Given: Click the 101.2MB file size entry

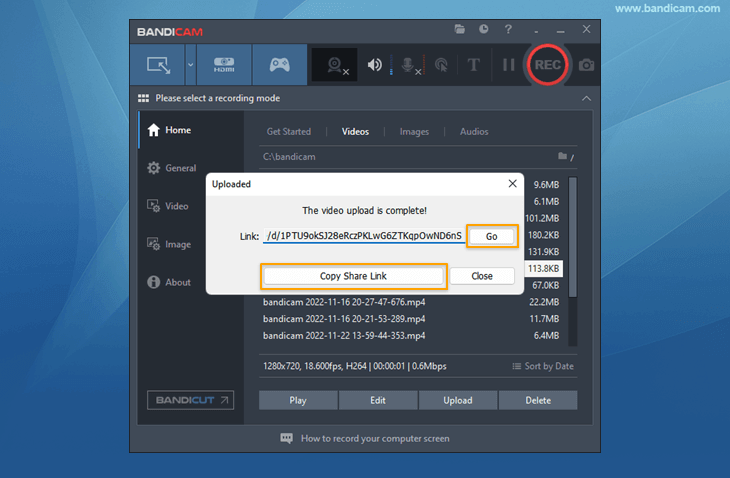Looking at the screenshot, I should click(x=542, y=218).
